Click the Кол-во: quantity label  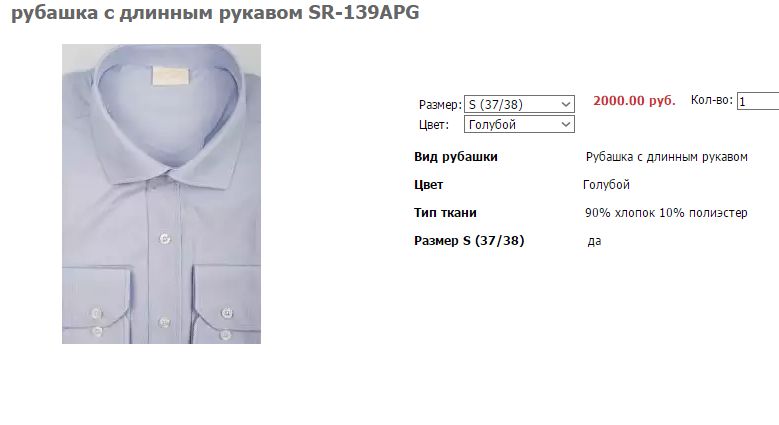pos(711,100)
